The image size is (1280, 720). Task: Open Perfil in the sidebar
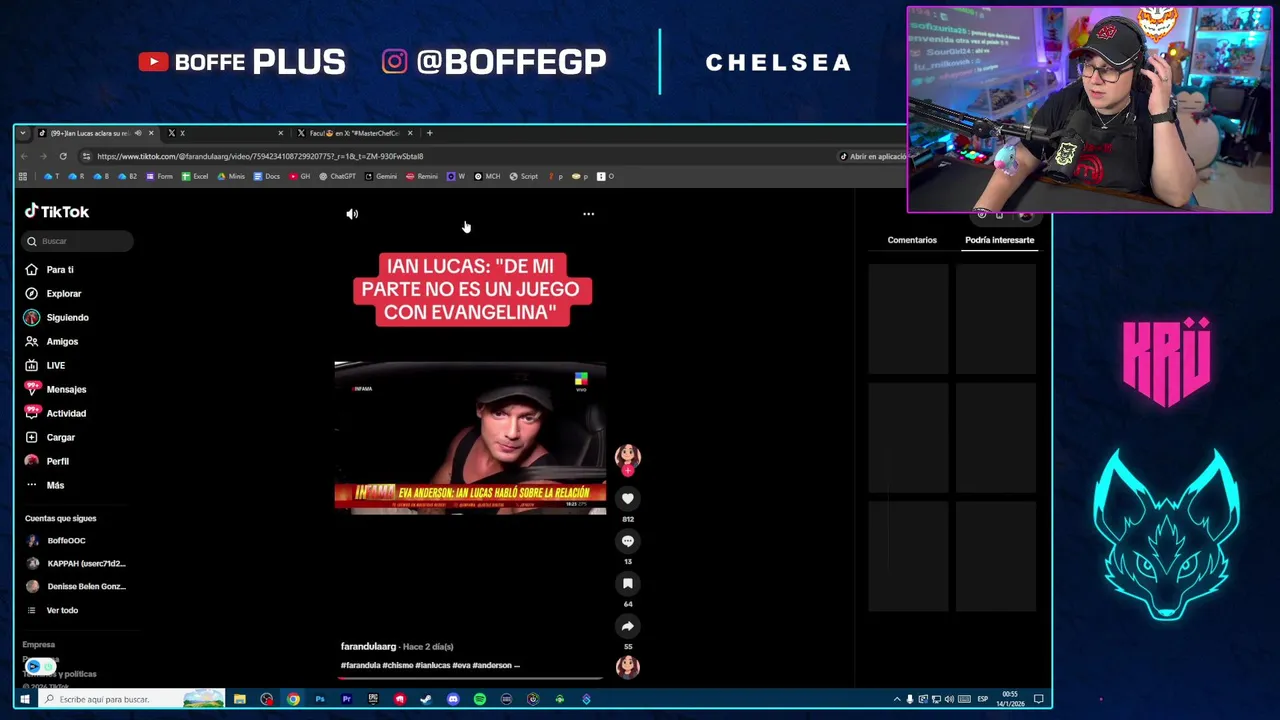point(47,462)
